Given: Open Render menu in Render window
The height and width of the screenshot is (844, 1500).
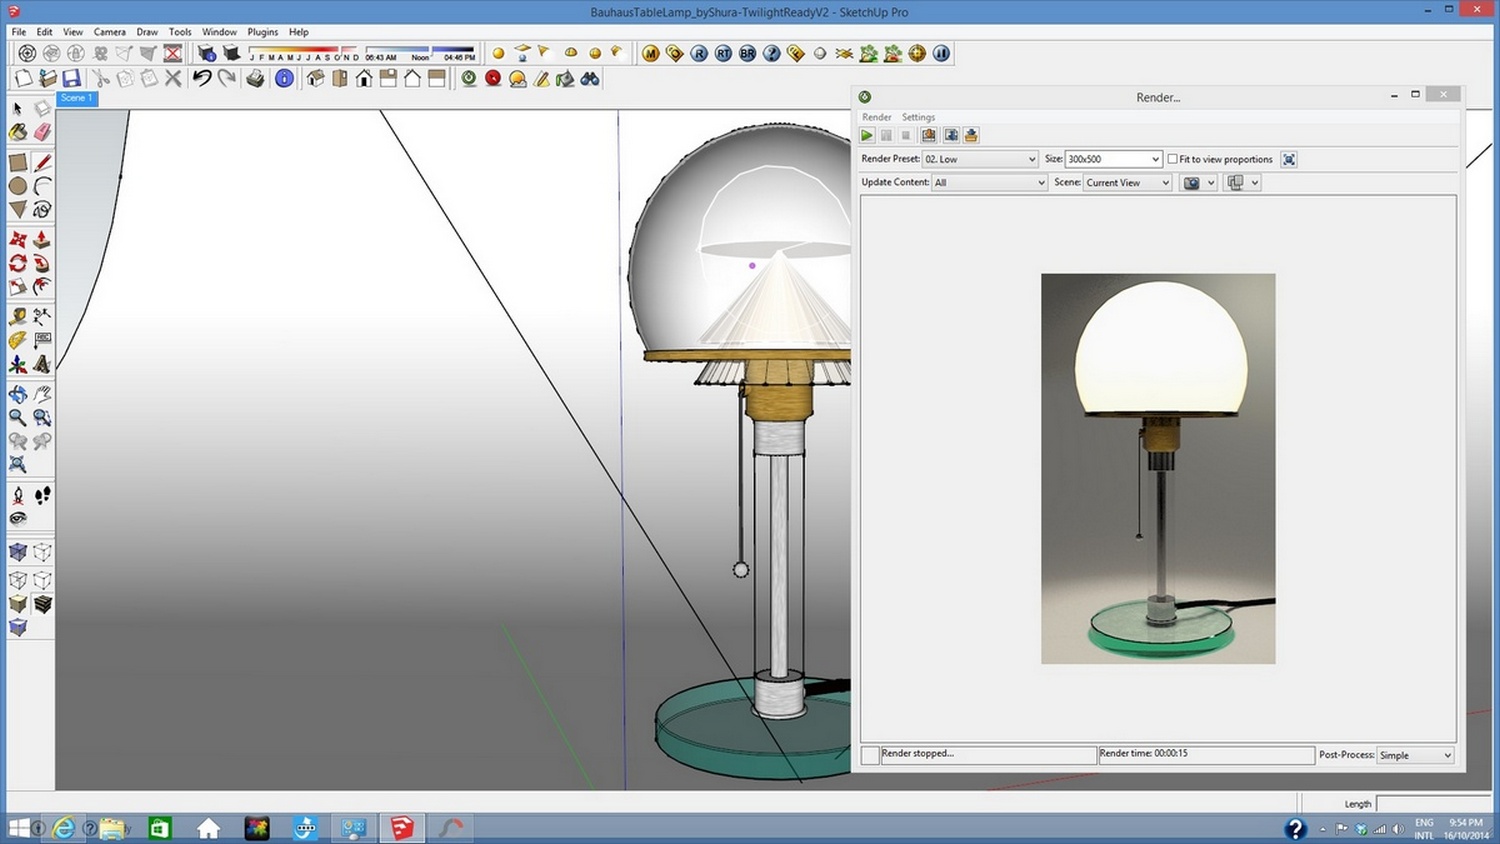Looking at the screenshot, I should (877, 117).
